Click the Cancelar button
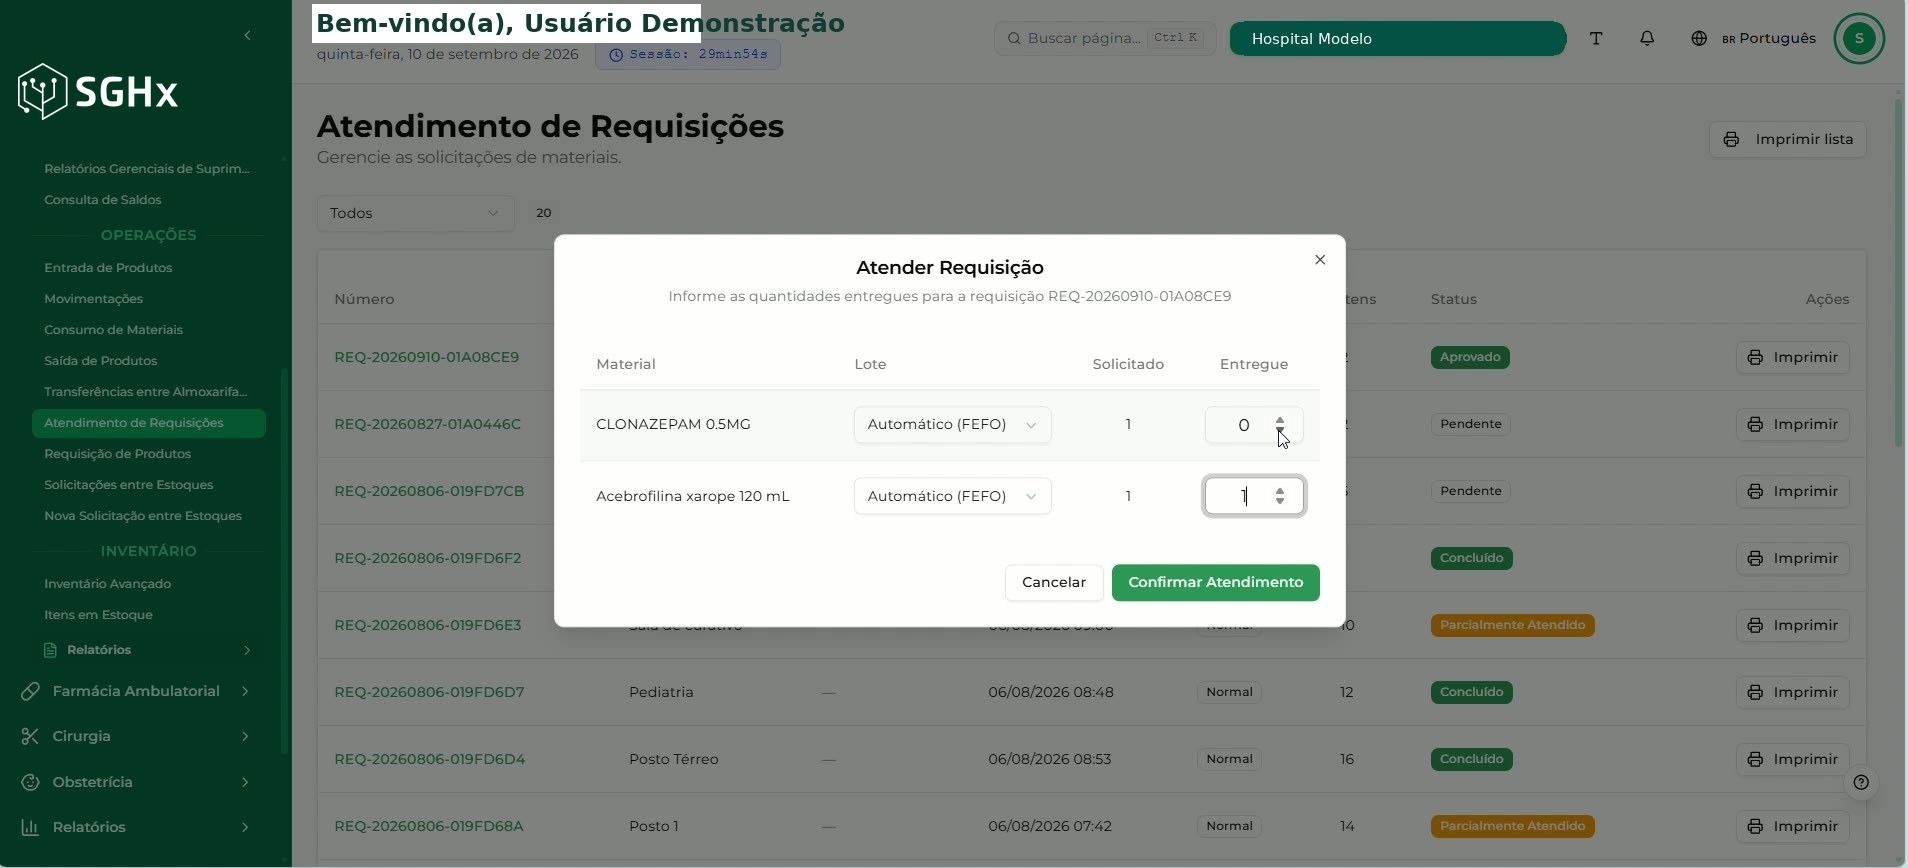This screenshot has height=868, width=1908. pyautogui.click(x=1053, y=582)
